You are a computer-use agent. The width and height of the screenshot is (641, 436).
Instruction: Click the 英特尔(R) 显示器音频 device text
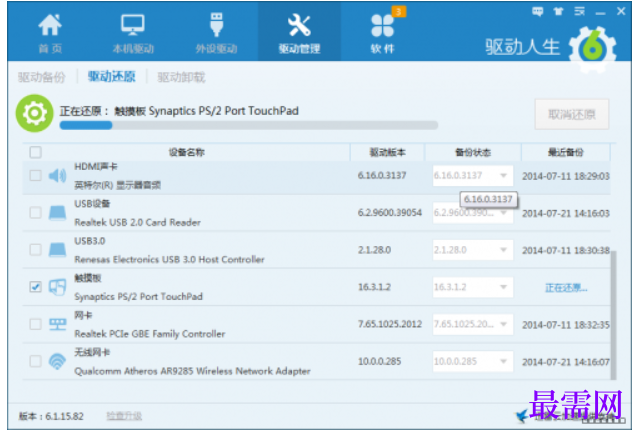point(117,186)
